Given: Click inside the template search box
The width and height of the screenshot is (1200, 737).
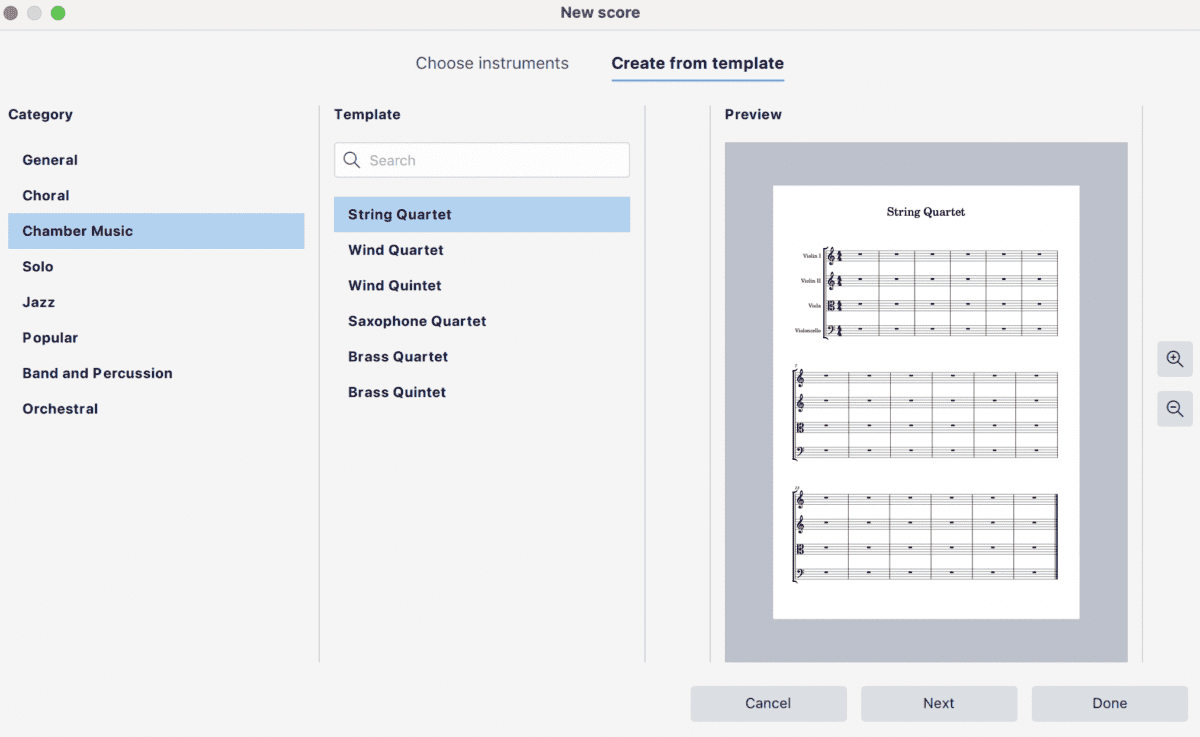Looking at the screenshot, I should point(481,160).
